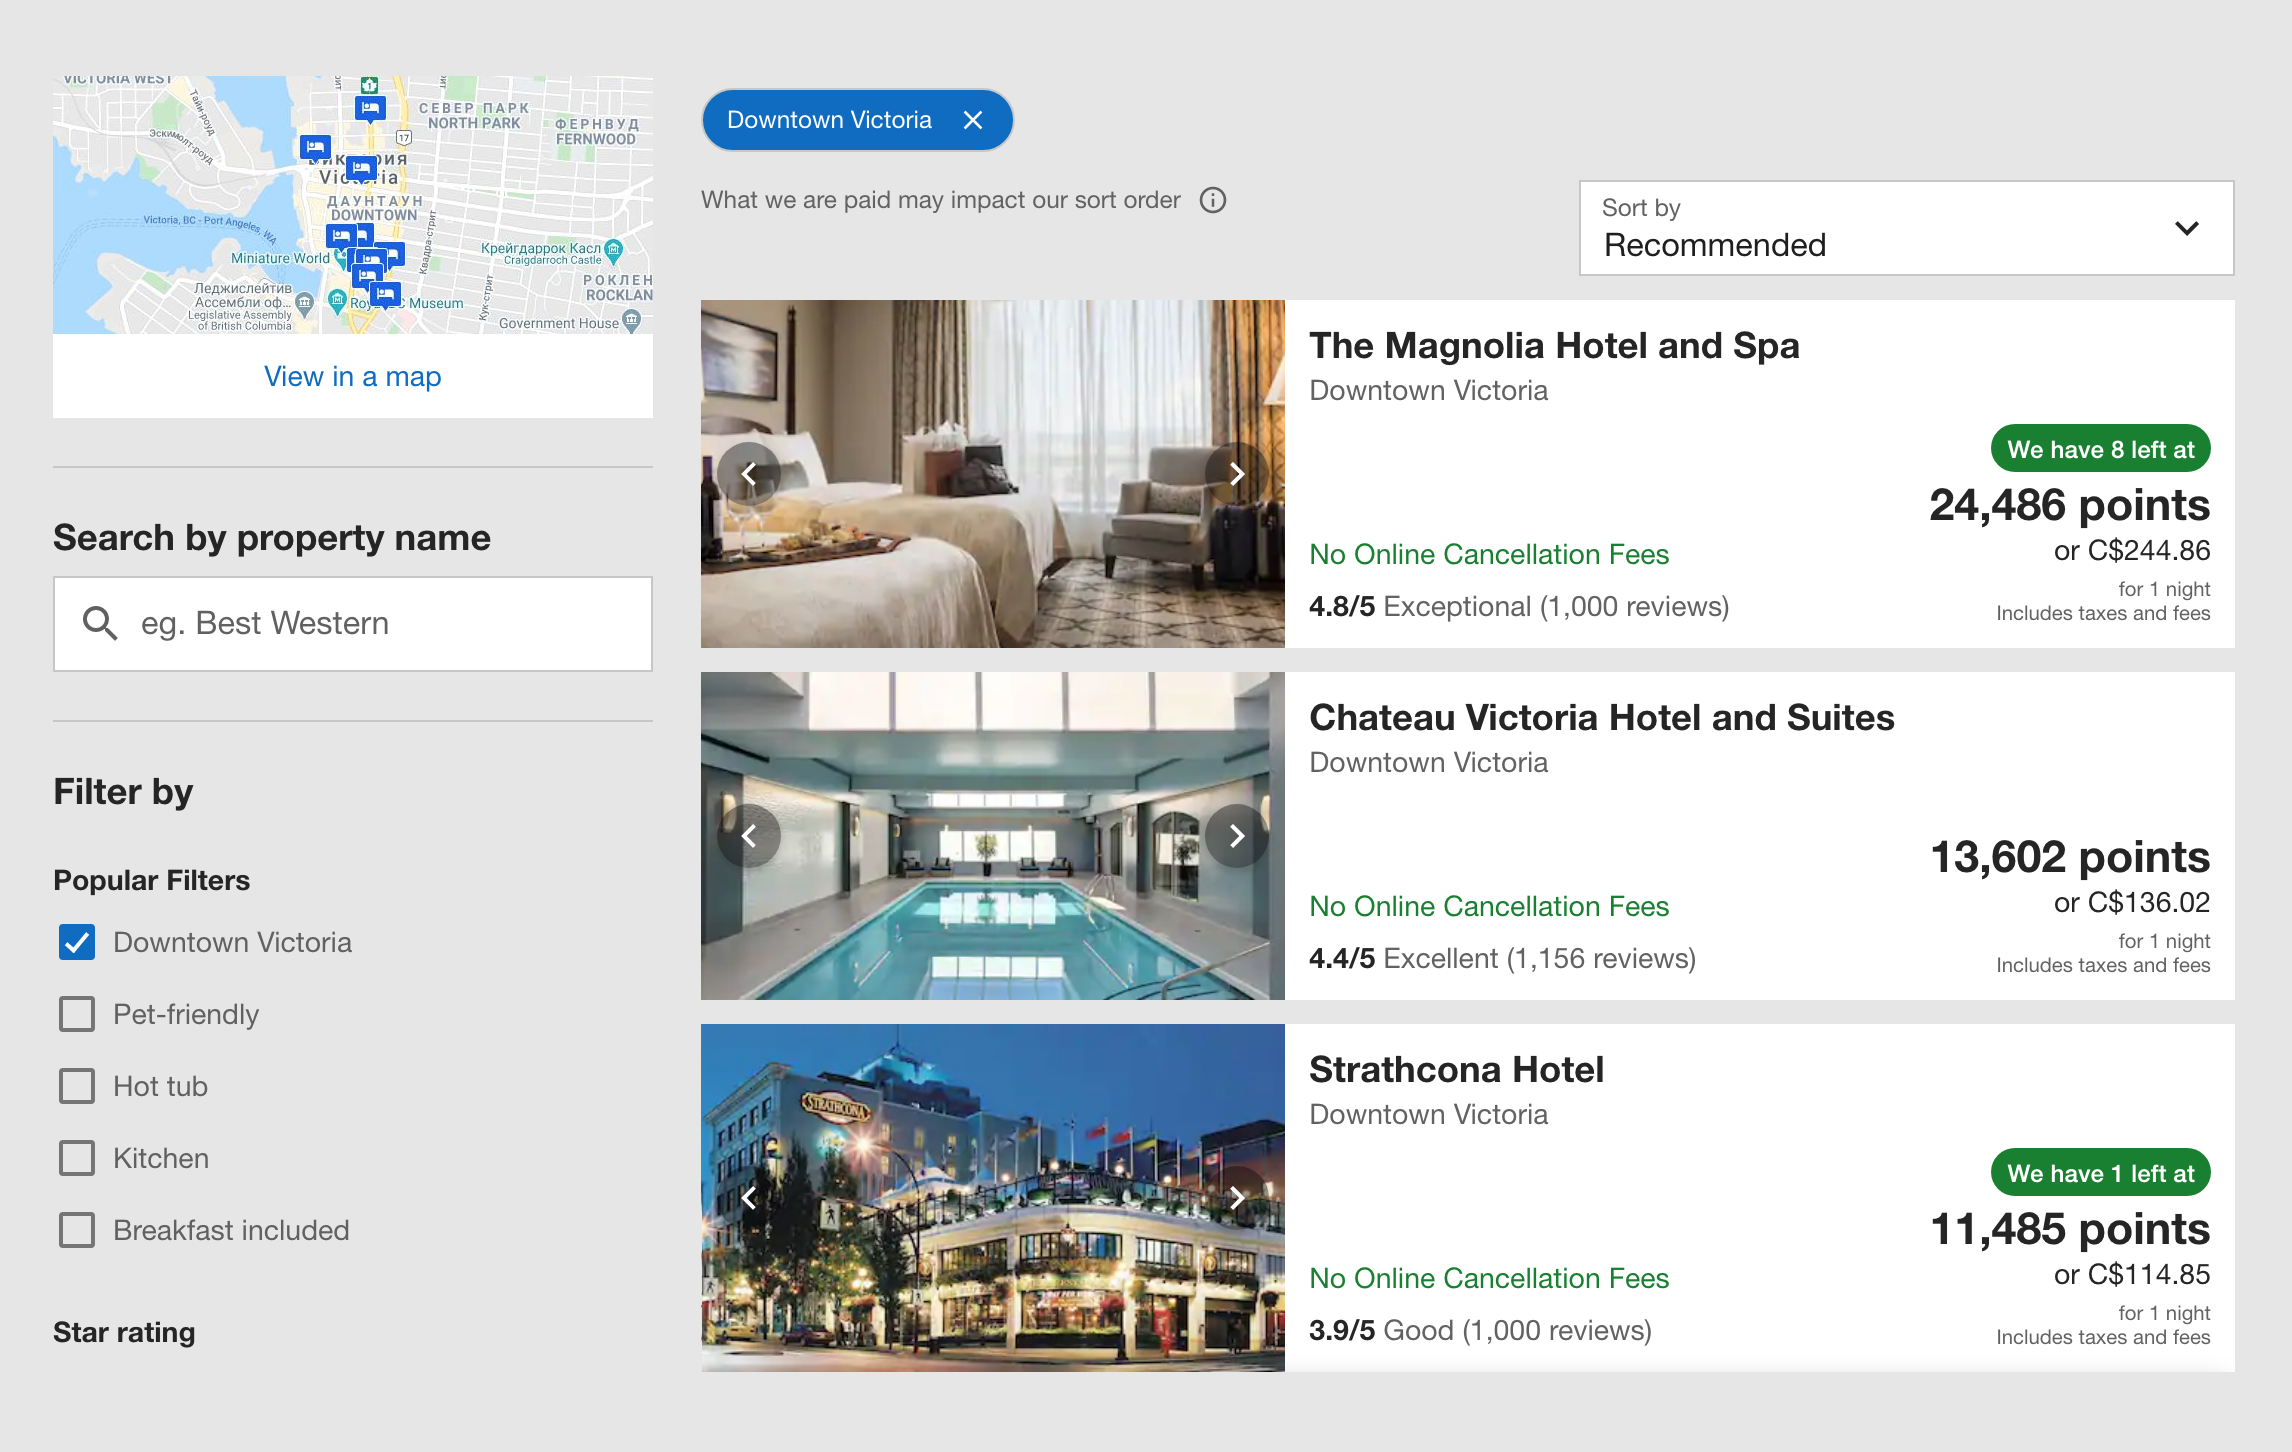Viewport: 2292px width, 1452px height.
Task: Enable the Breakfast included filter
Action: tap(77, 1230)
